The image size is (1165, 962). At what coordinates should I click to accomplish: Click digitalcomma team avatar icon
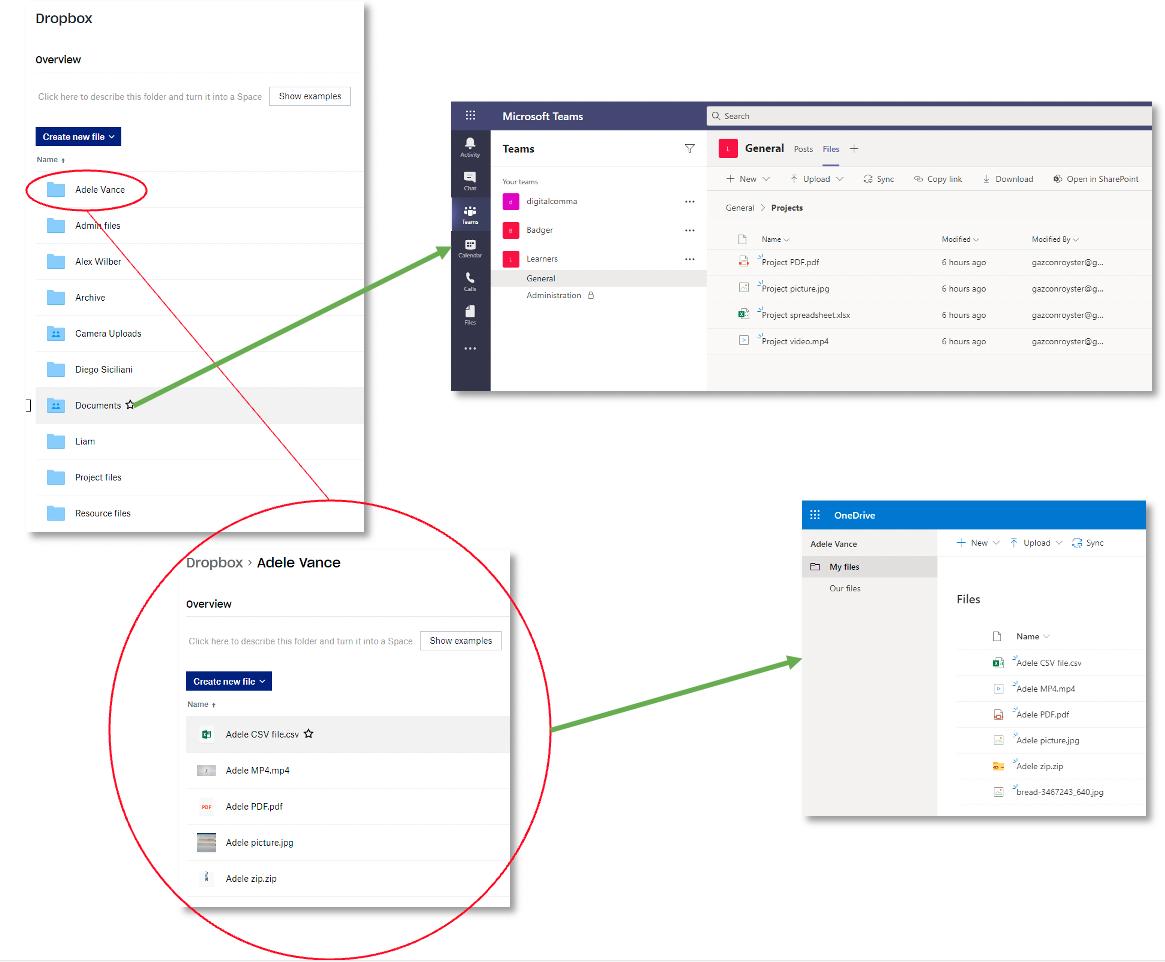click(x=510, y=201)
